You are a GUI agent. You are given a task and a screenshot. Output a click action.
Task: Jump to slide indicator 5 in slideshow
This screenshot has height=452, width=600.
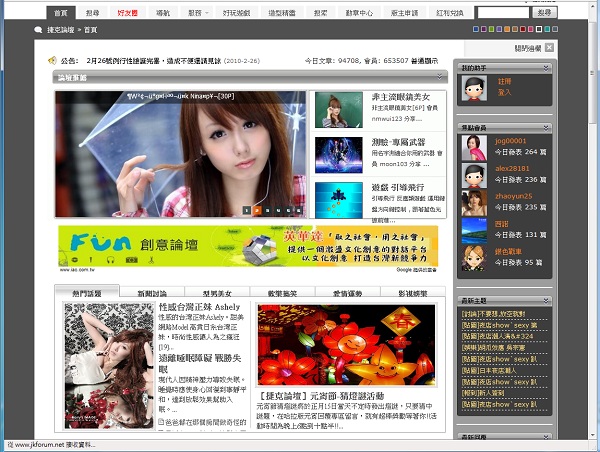click(289, 210)
